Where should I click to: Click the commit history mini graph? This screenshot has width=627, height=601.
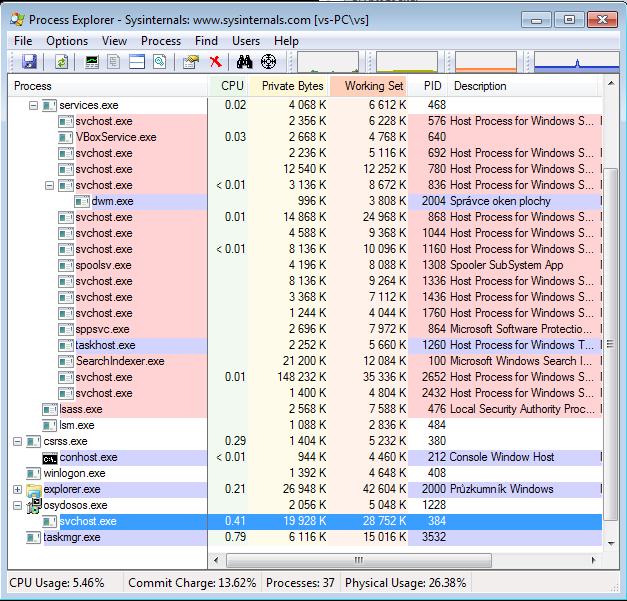coord(407,62)
